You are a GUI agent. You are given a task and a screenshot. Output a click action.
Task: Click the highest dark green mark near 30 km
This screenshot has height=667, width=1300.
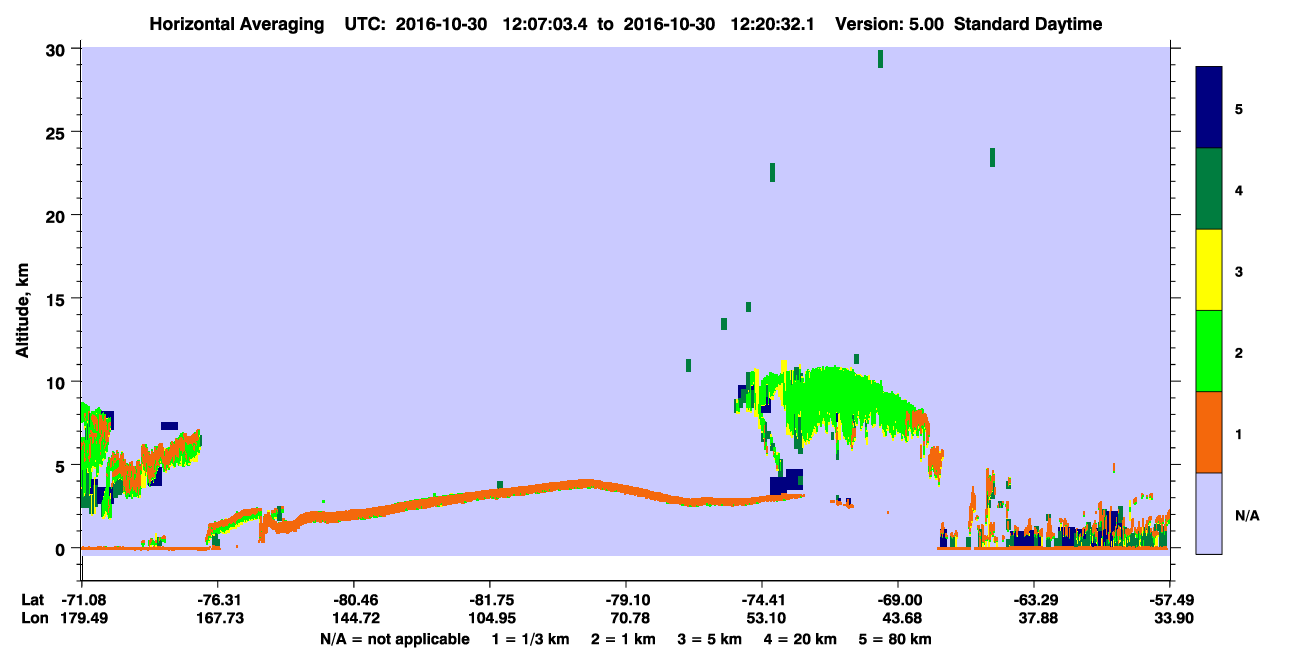coord(880,59)
